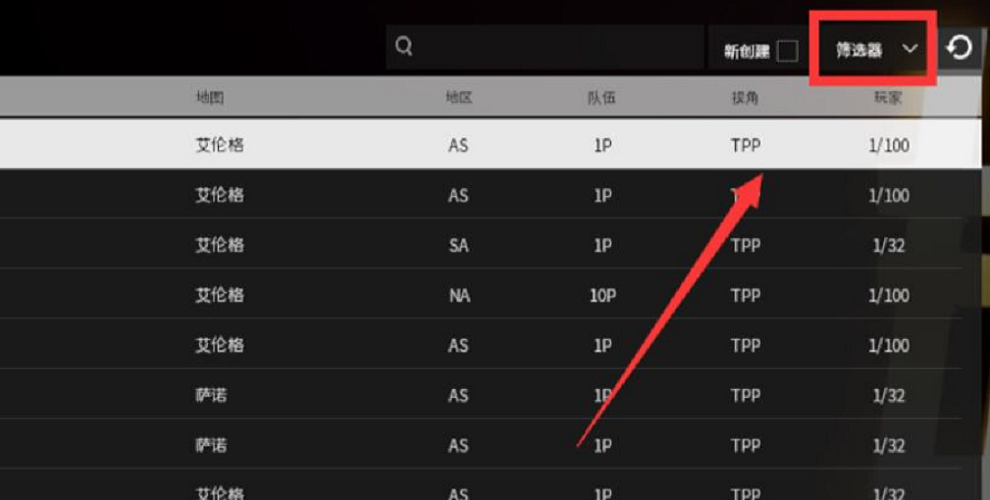Click the TPP cell in the NA row
The width and height of the screenshot is (990, 500).
pyautogui.click(x=746, y=295)
